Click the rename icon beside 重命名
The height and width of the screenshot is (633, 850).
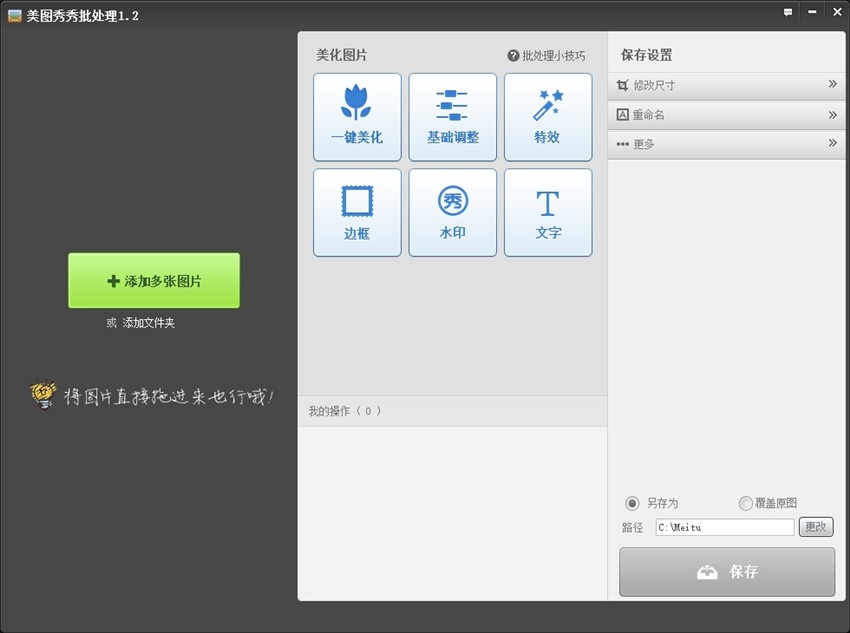pyautogui.click(x=624, y=114)
